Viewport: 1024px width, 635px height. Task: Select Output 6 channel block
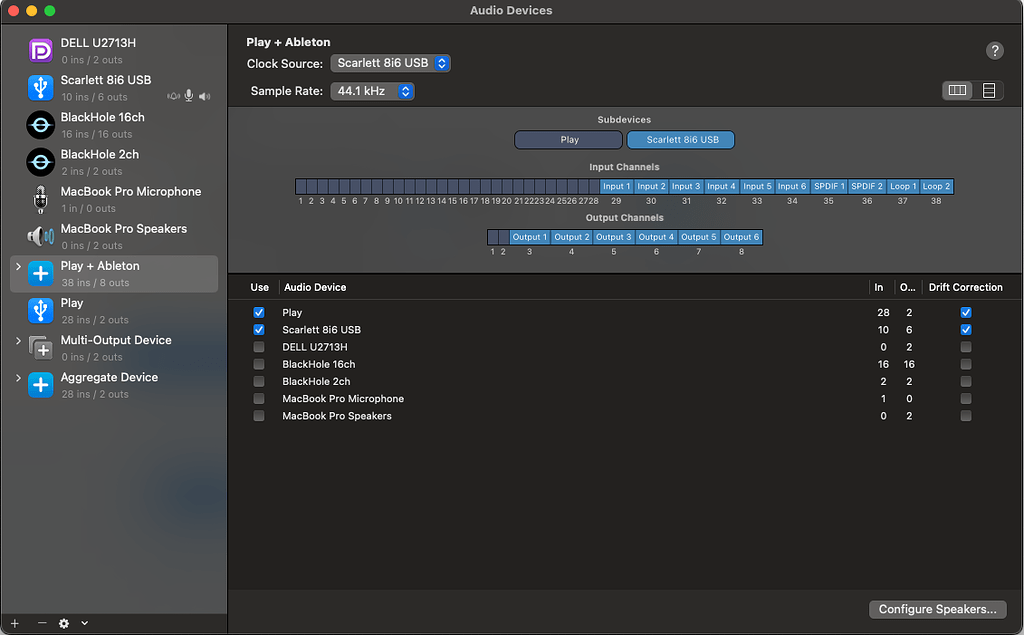(x=741, y=237)
